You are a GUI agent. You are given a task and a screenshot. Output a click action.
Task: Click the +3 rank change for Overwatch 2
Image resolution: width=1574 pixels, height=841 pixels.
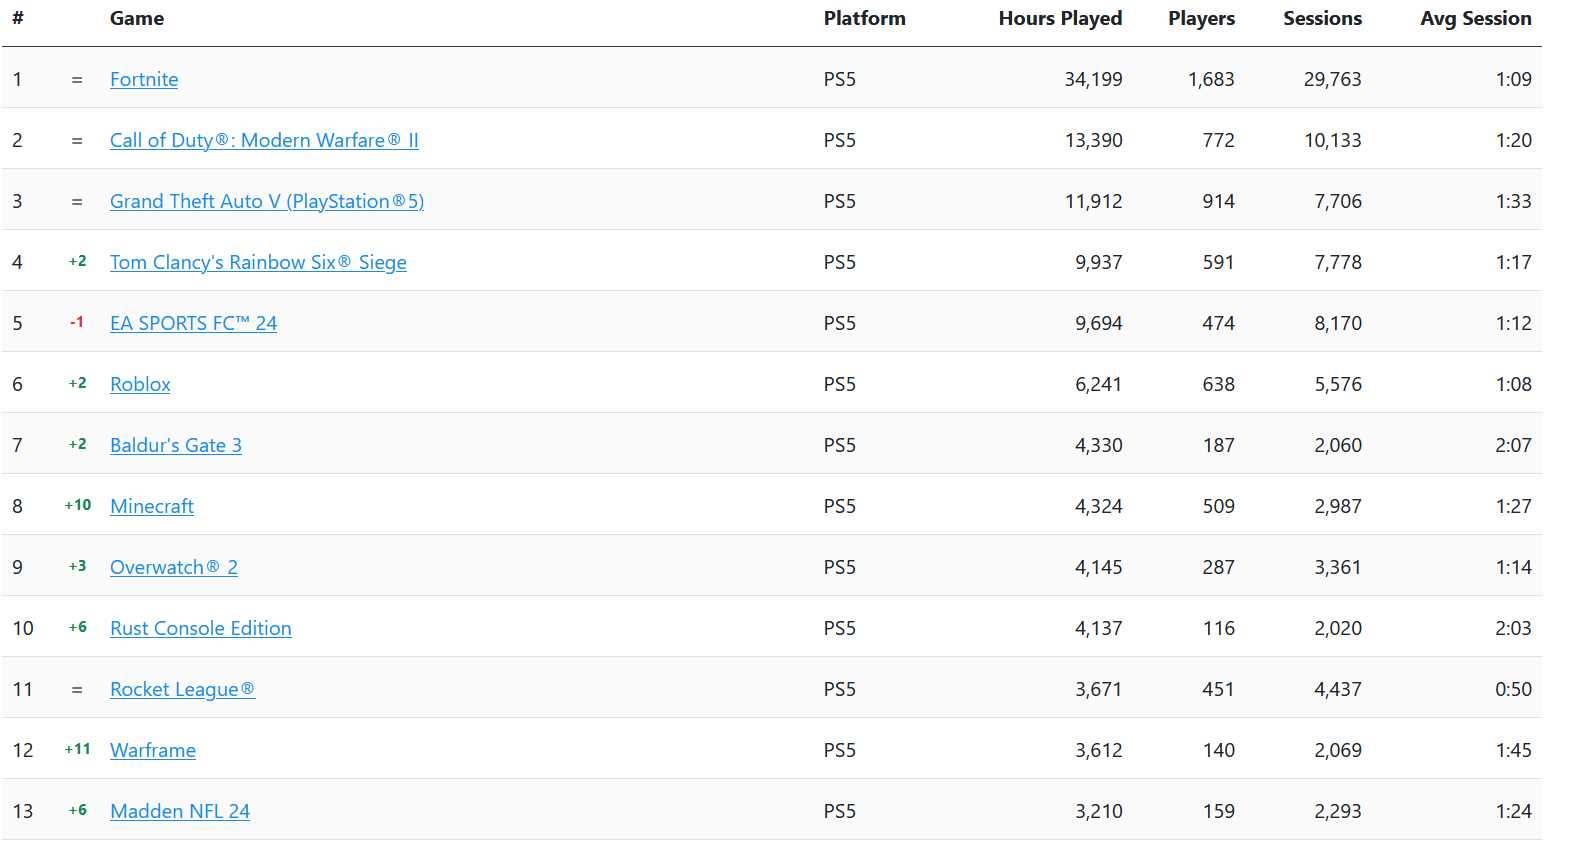point(77,566)
